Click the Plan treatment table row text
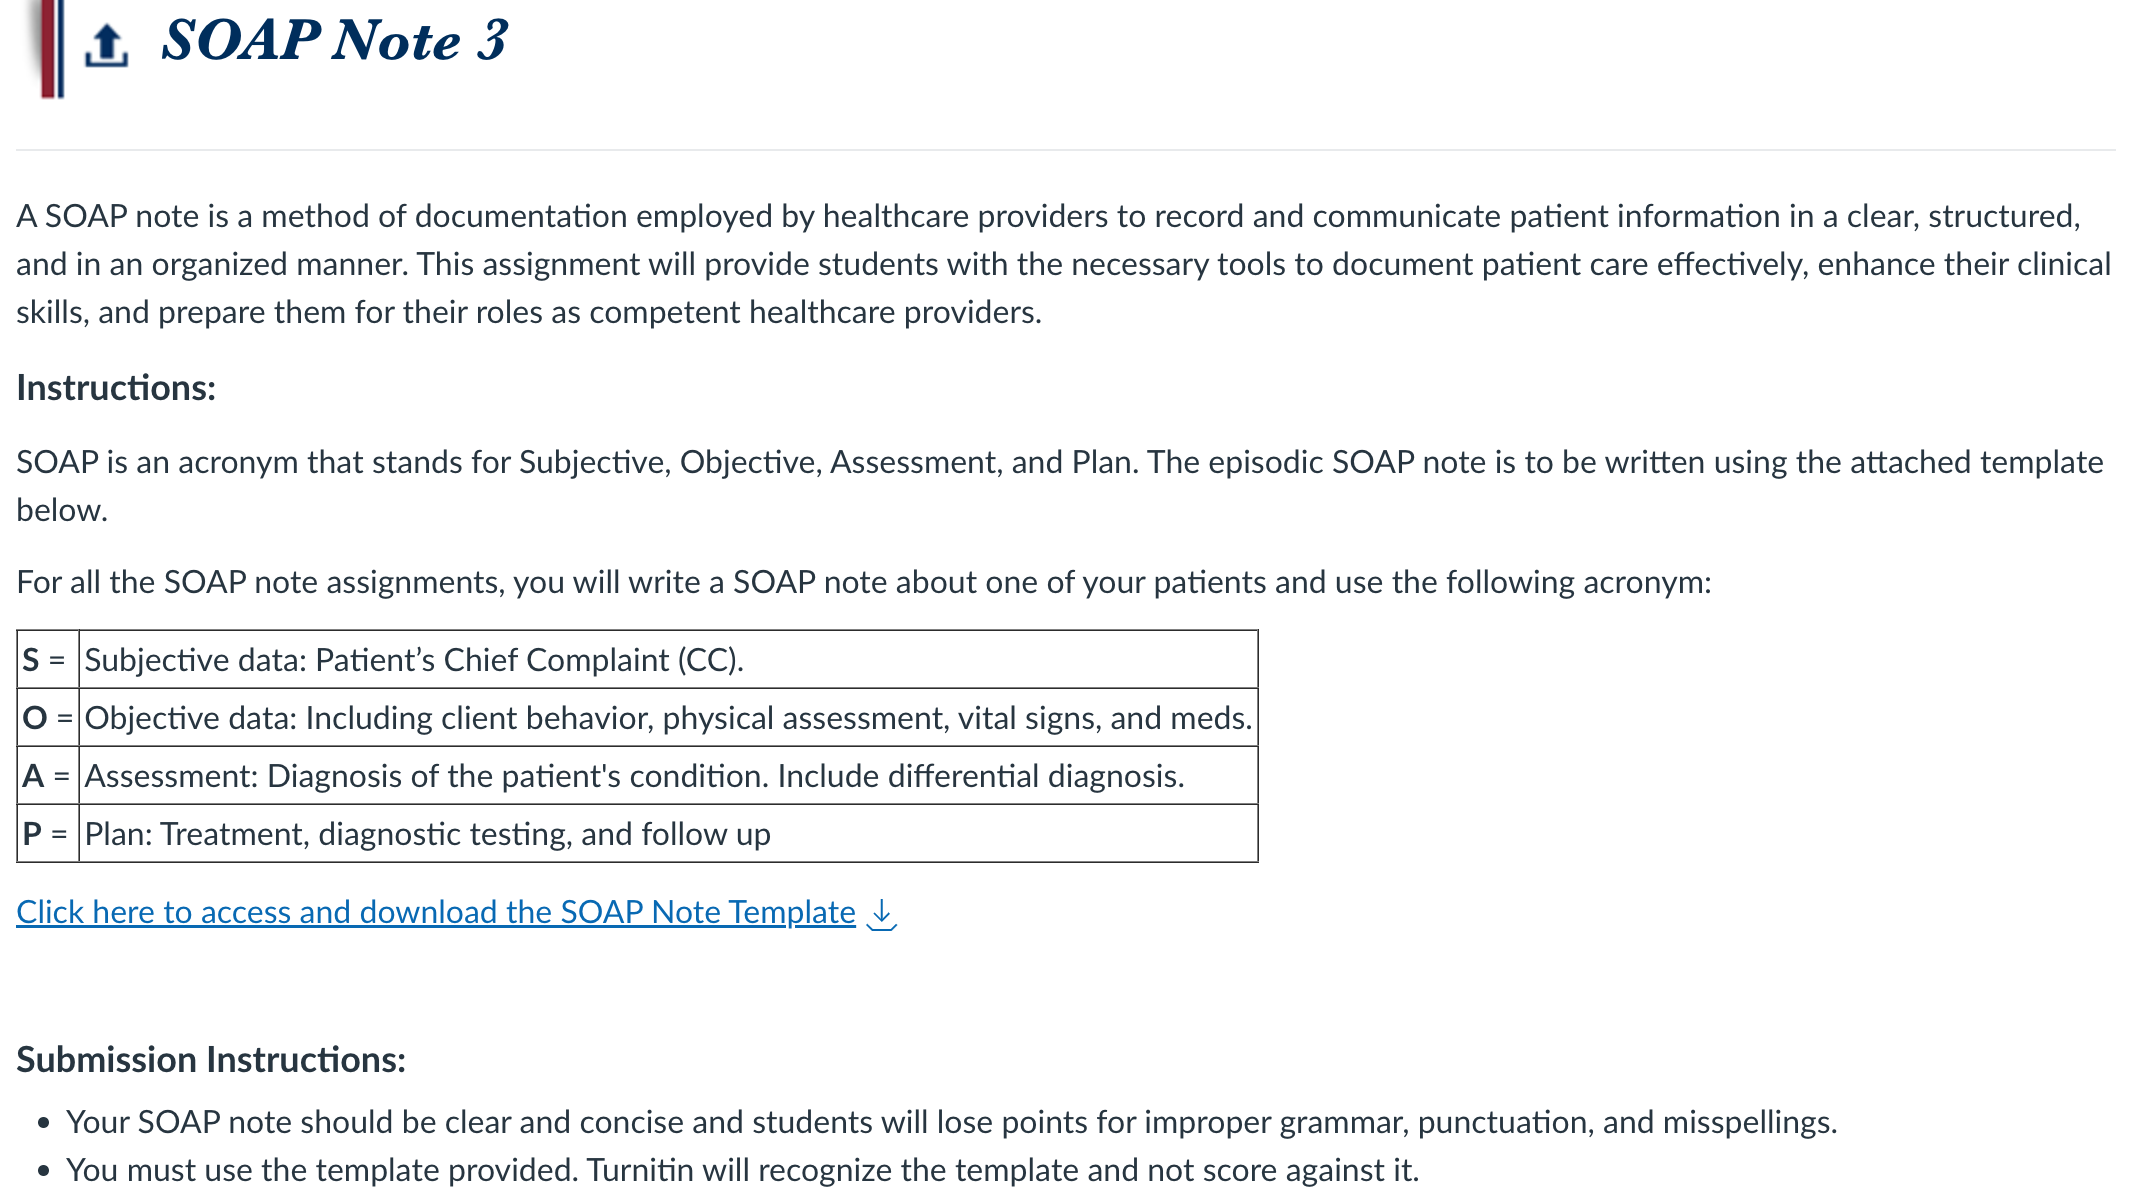Image resolution: width=2146 pixels, height=1202 pixels. 427,834
